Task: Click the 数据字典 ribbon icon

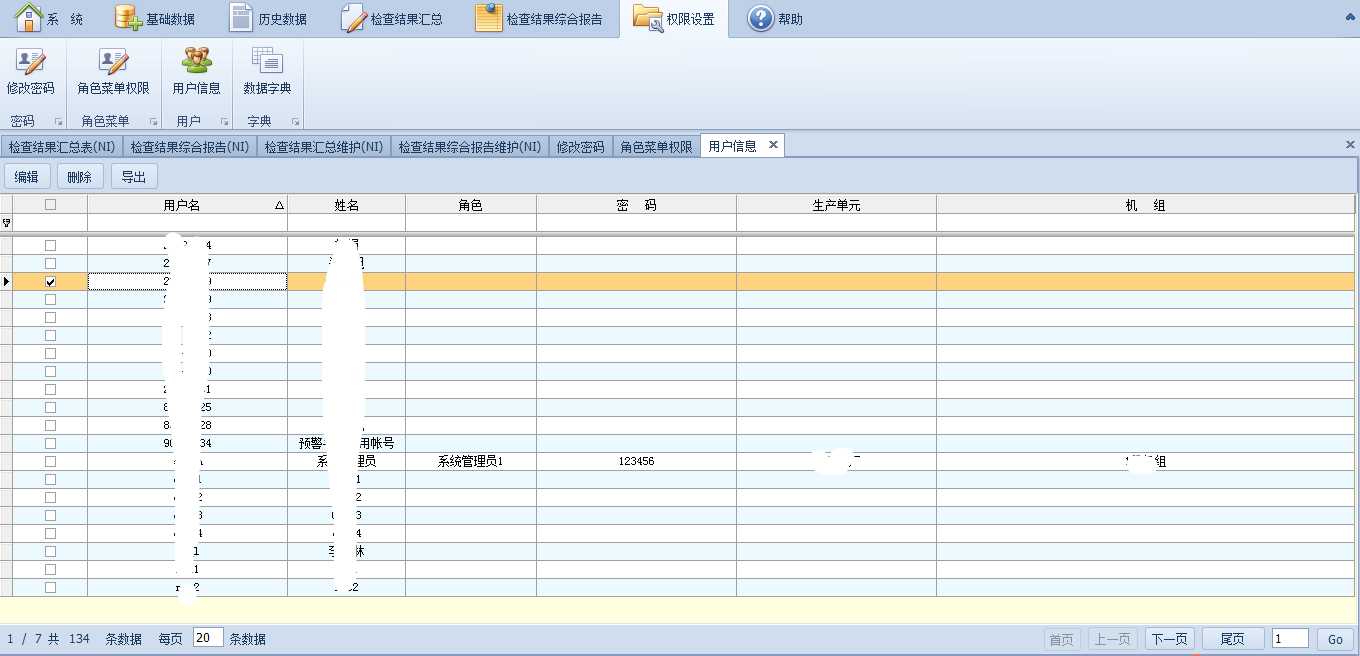Action: [268, 71]
